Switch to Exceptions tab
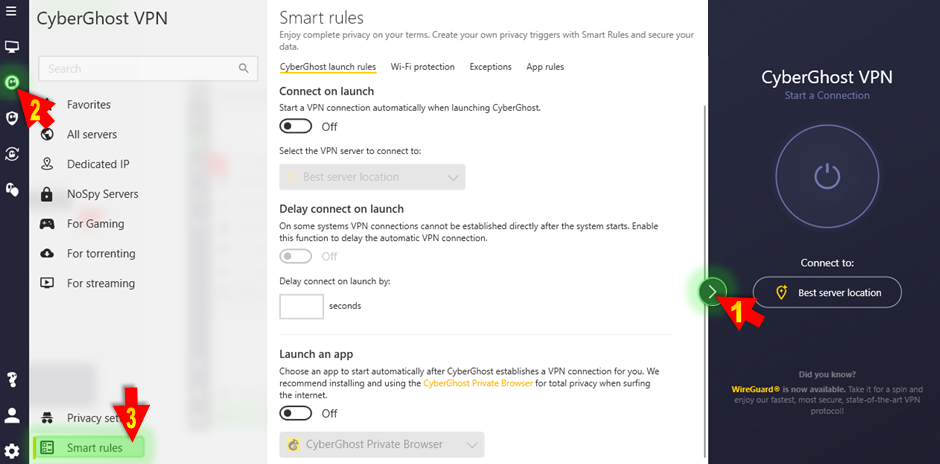 coord(490,67)
